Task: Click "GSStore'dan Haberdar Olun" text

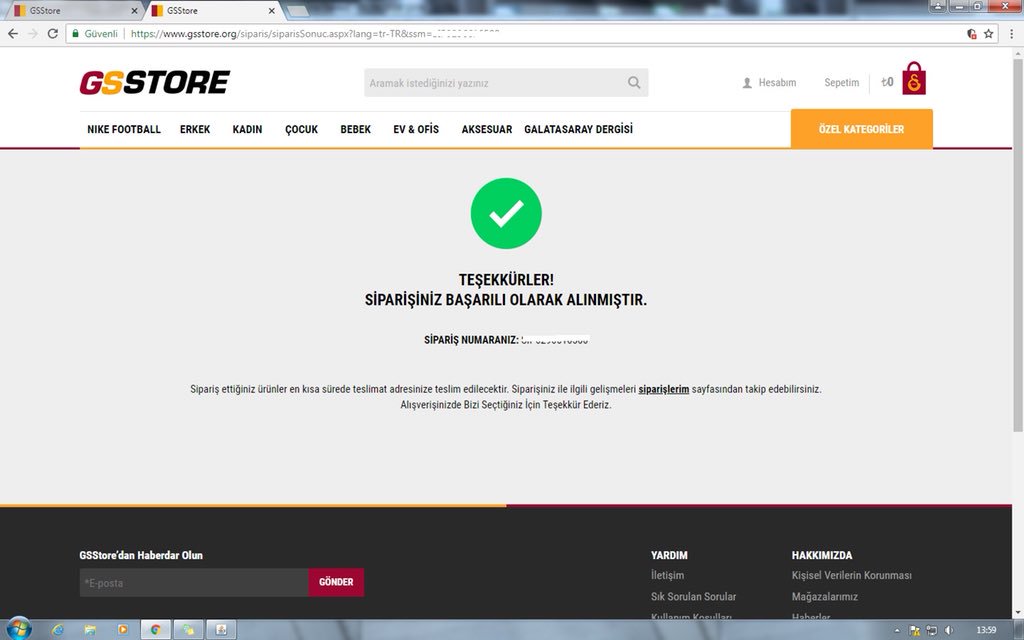Action: click(141, 555)
